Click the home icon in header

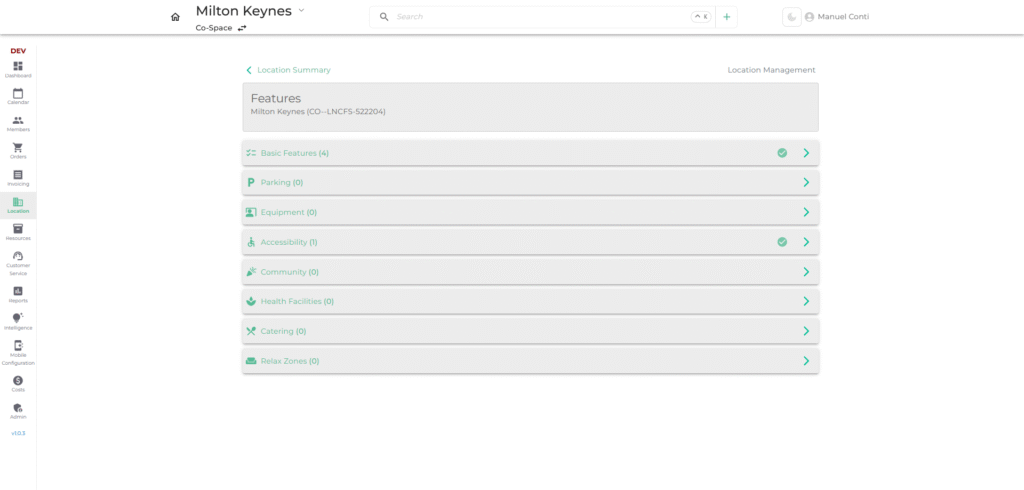[x=175, y=17]
